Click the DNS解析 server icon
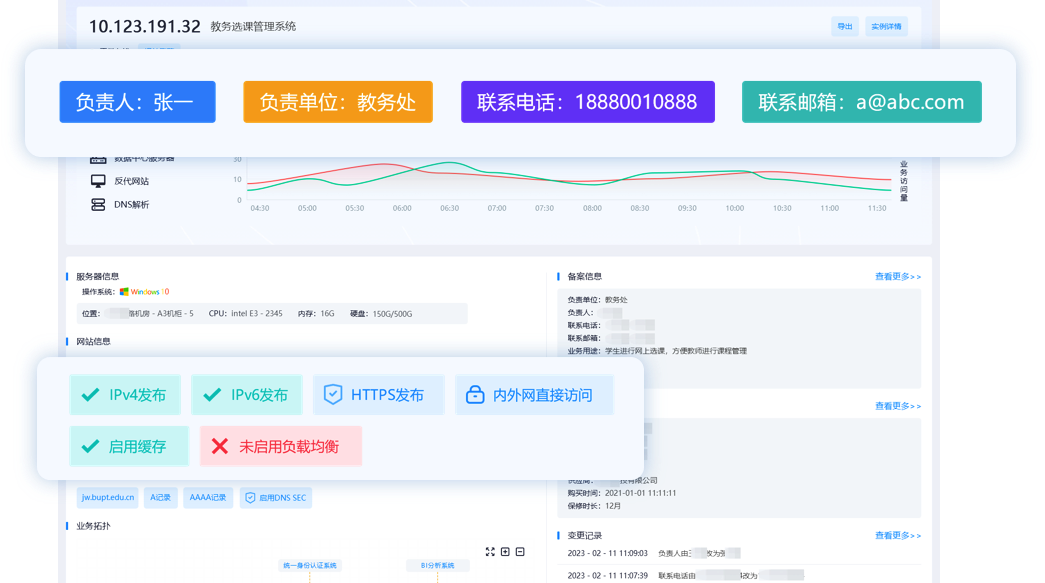The height and width of the screenshot is (583, 1045). tap(98, 204)
